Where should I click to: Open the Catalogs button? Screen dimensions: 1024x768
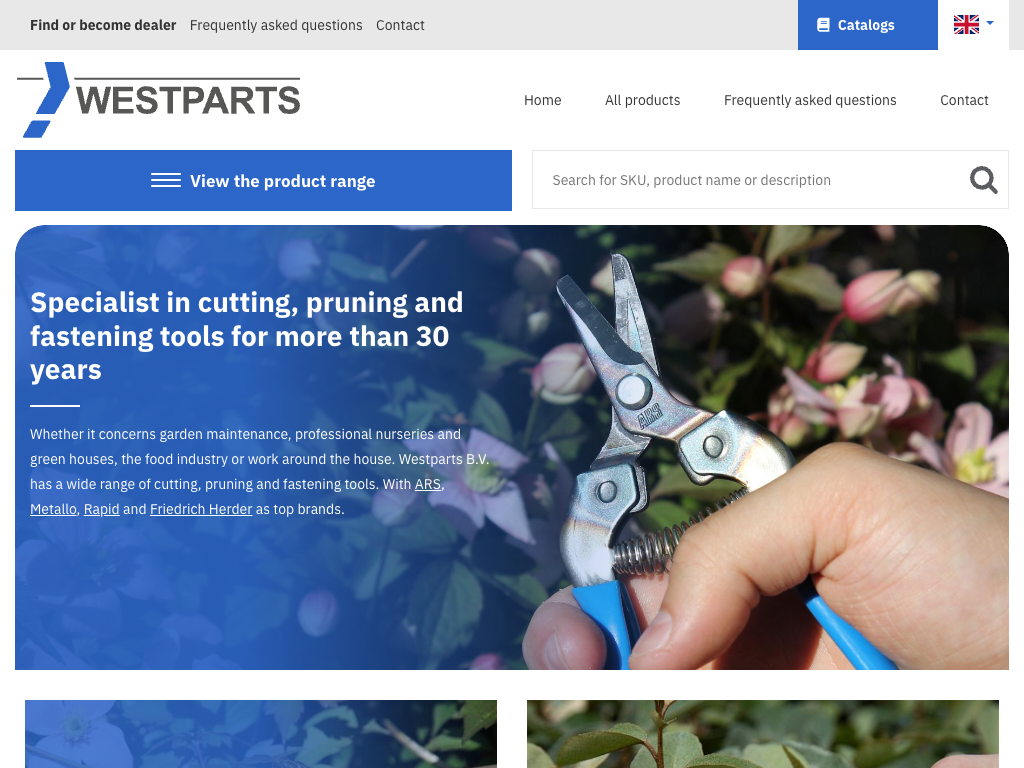click(867, 25)
